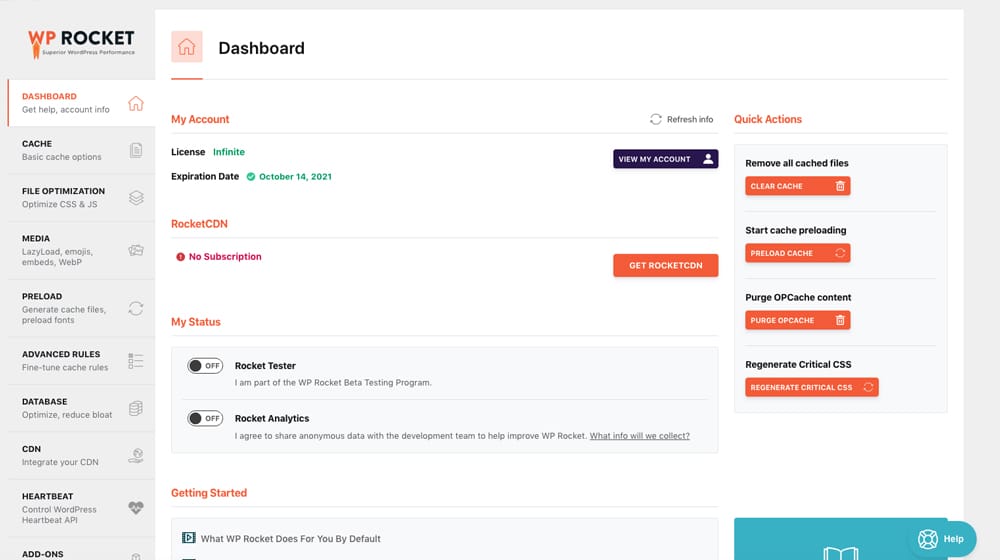Click the trash icon on Purge OPcache
The image size is (1000, 560).
pyautogui.click(x=840, y=320)
